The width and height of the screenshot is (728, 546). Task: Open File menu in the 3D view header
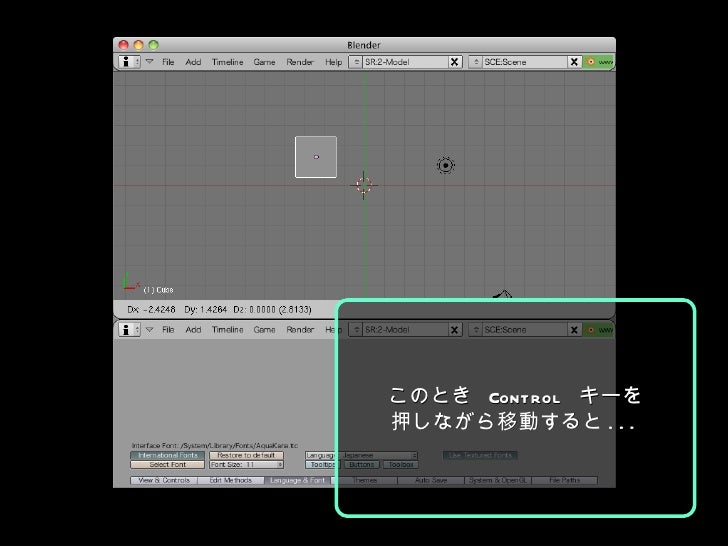pyautogui.click(x=168, y=62)
